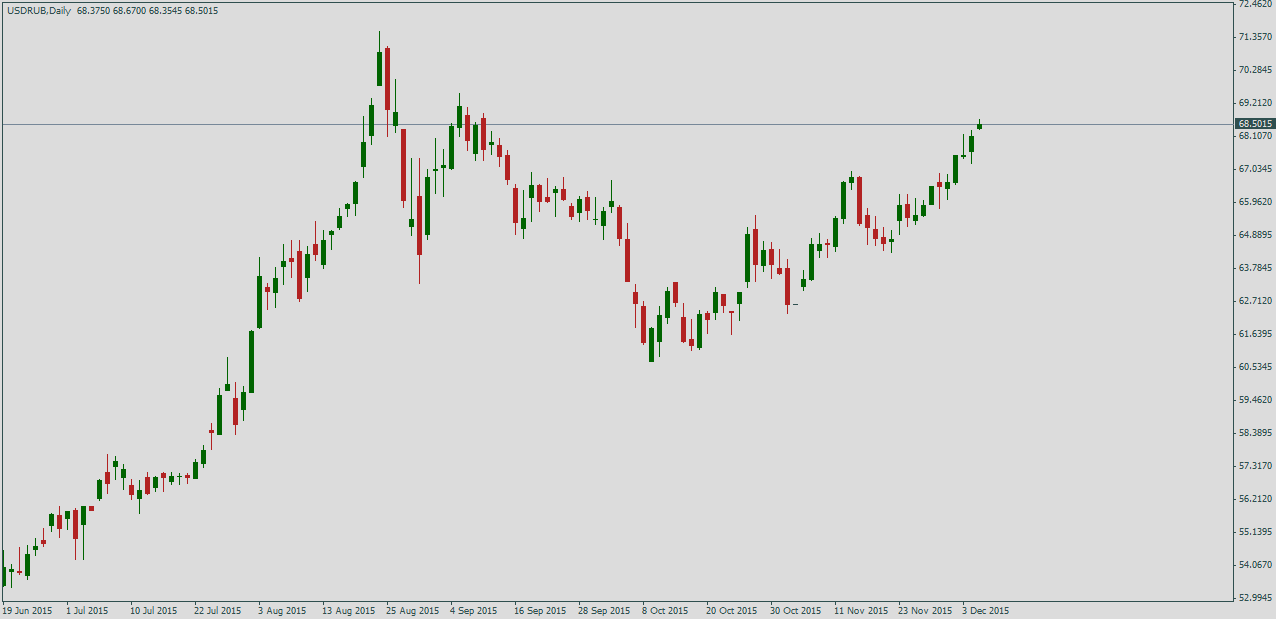Image resolution: width=1276 pixels, height=619 pixels.
Task: Click the OHLC values 68.3750 68.6700 68.3545
Action: [129, 10]
